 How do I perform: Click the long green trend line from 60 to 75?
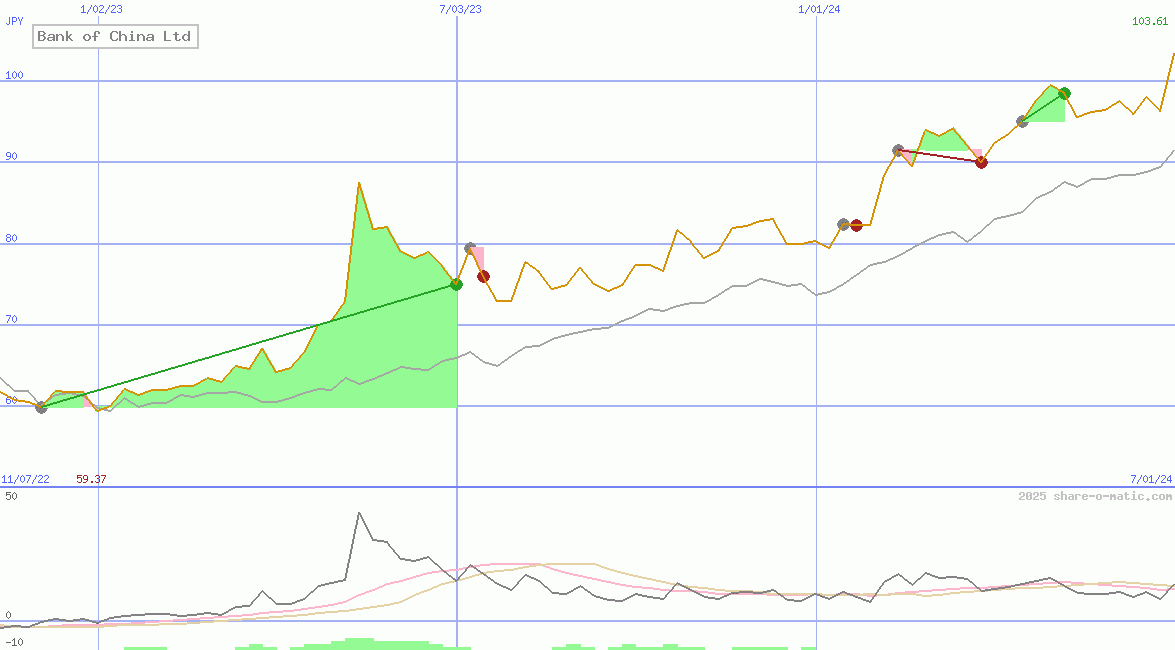250,347
